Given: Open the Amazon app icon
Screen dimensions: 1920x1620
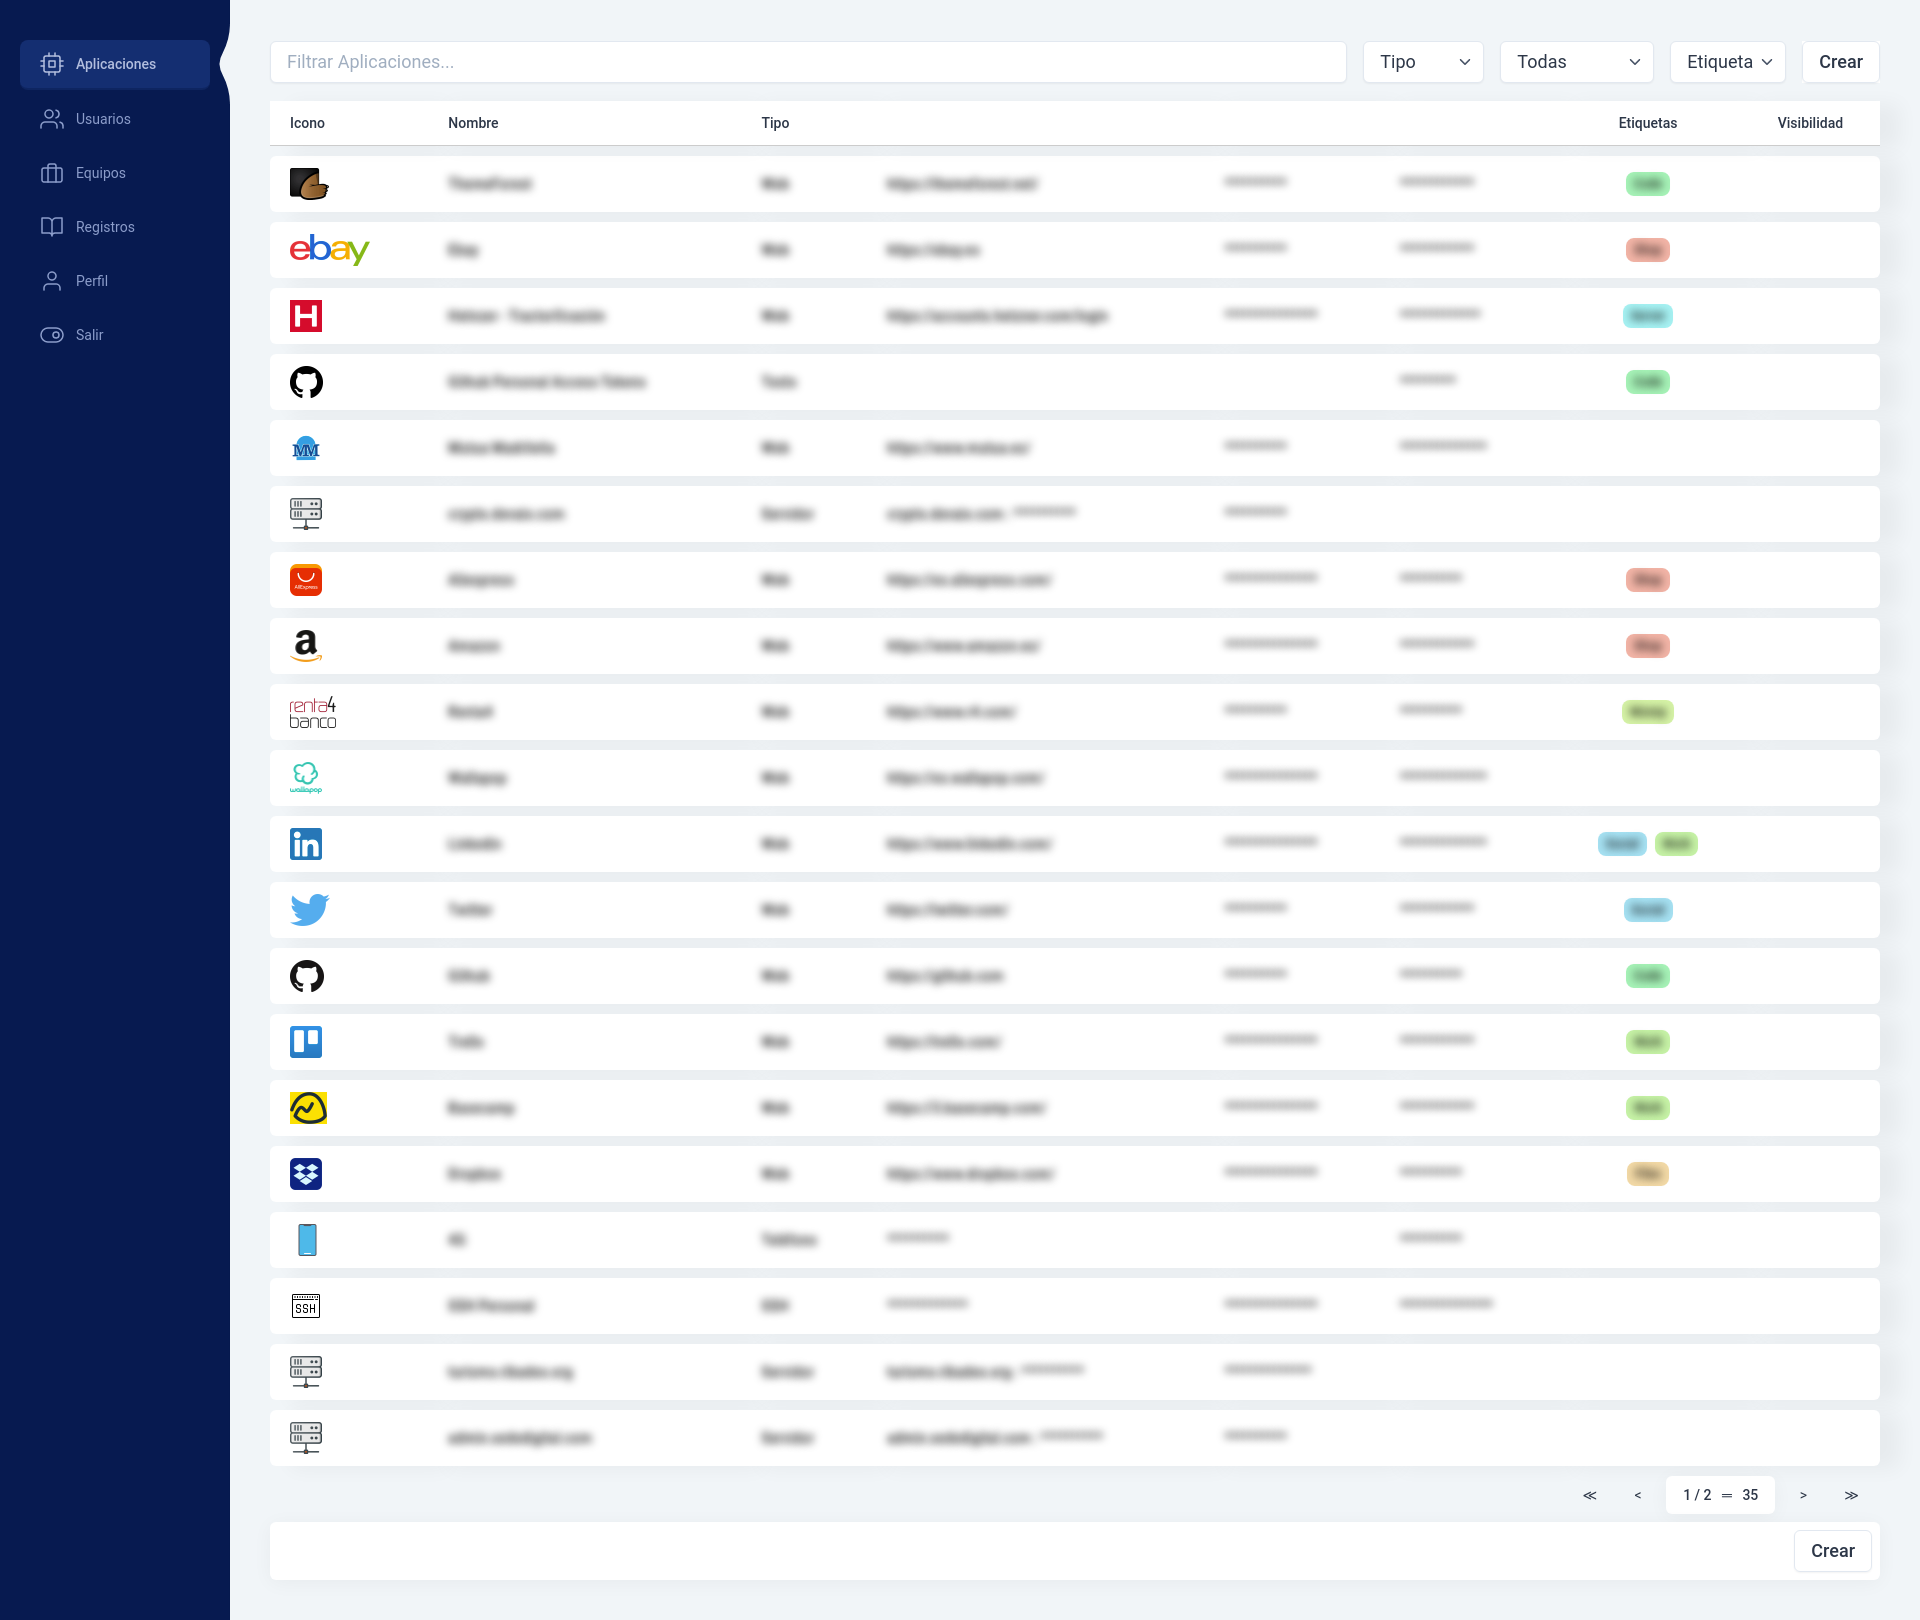Looking at the screenshot, I should point(306,646).
